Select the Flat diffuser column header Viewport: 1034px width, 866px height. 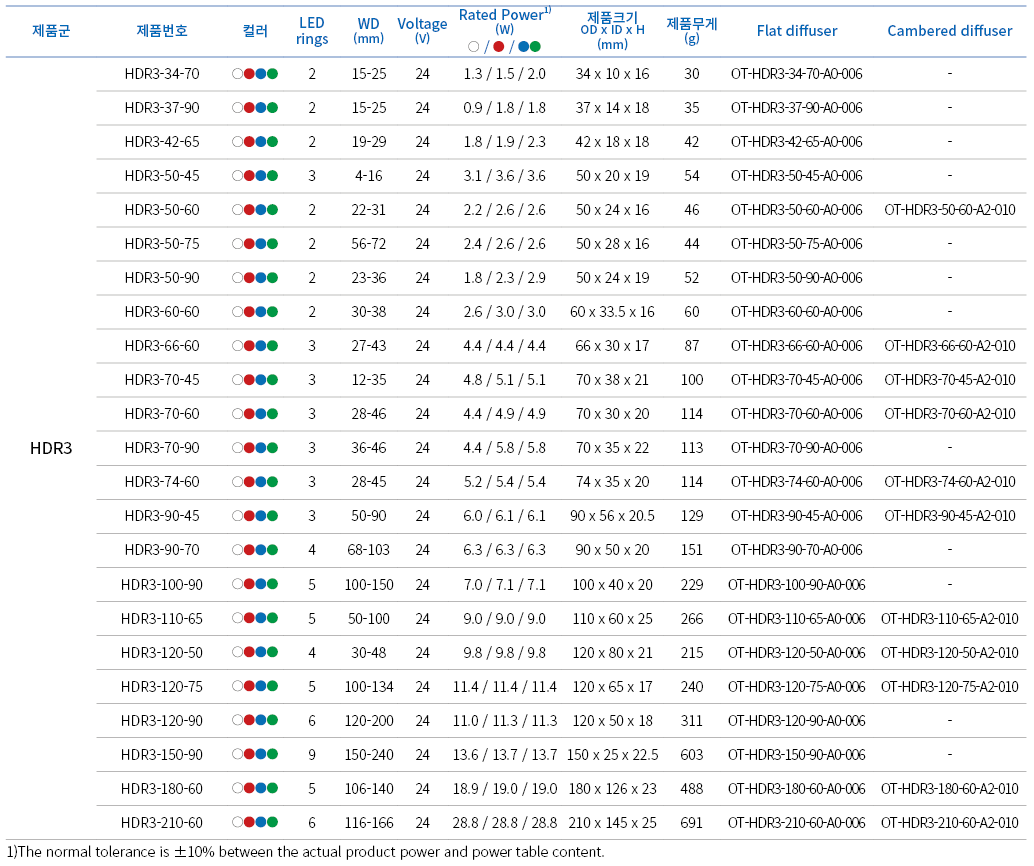796,31
